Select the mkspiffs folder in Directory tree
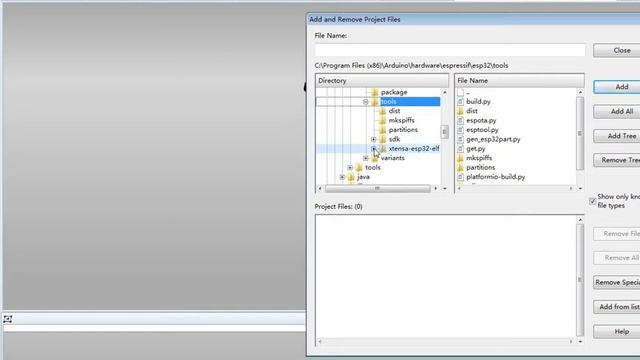 pyautogui.click(x=402, y=120)
